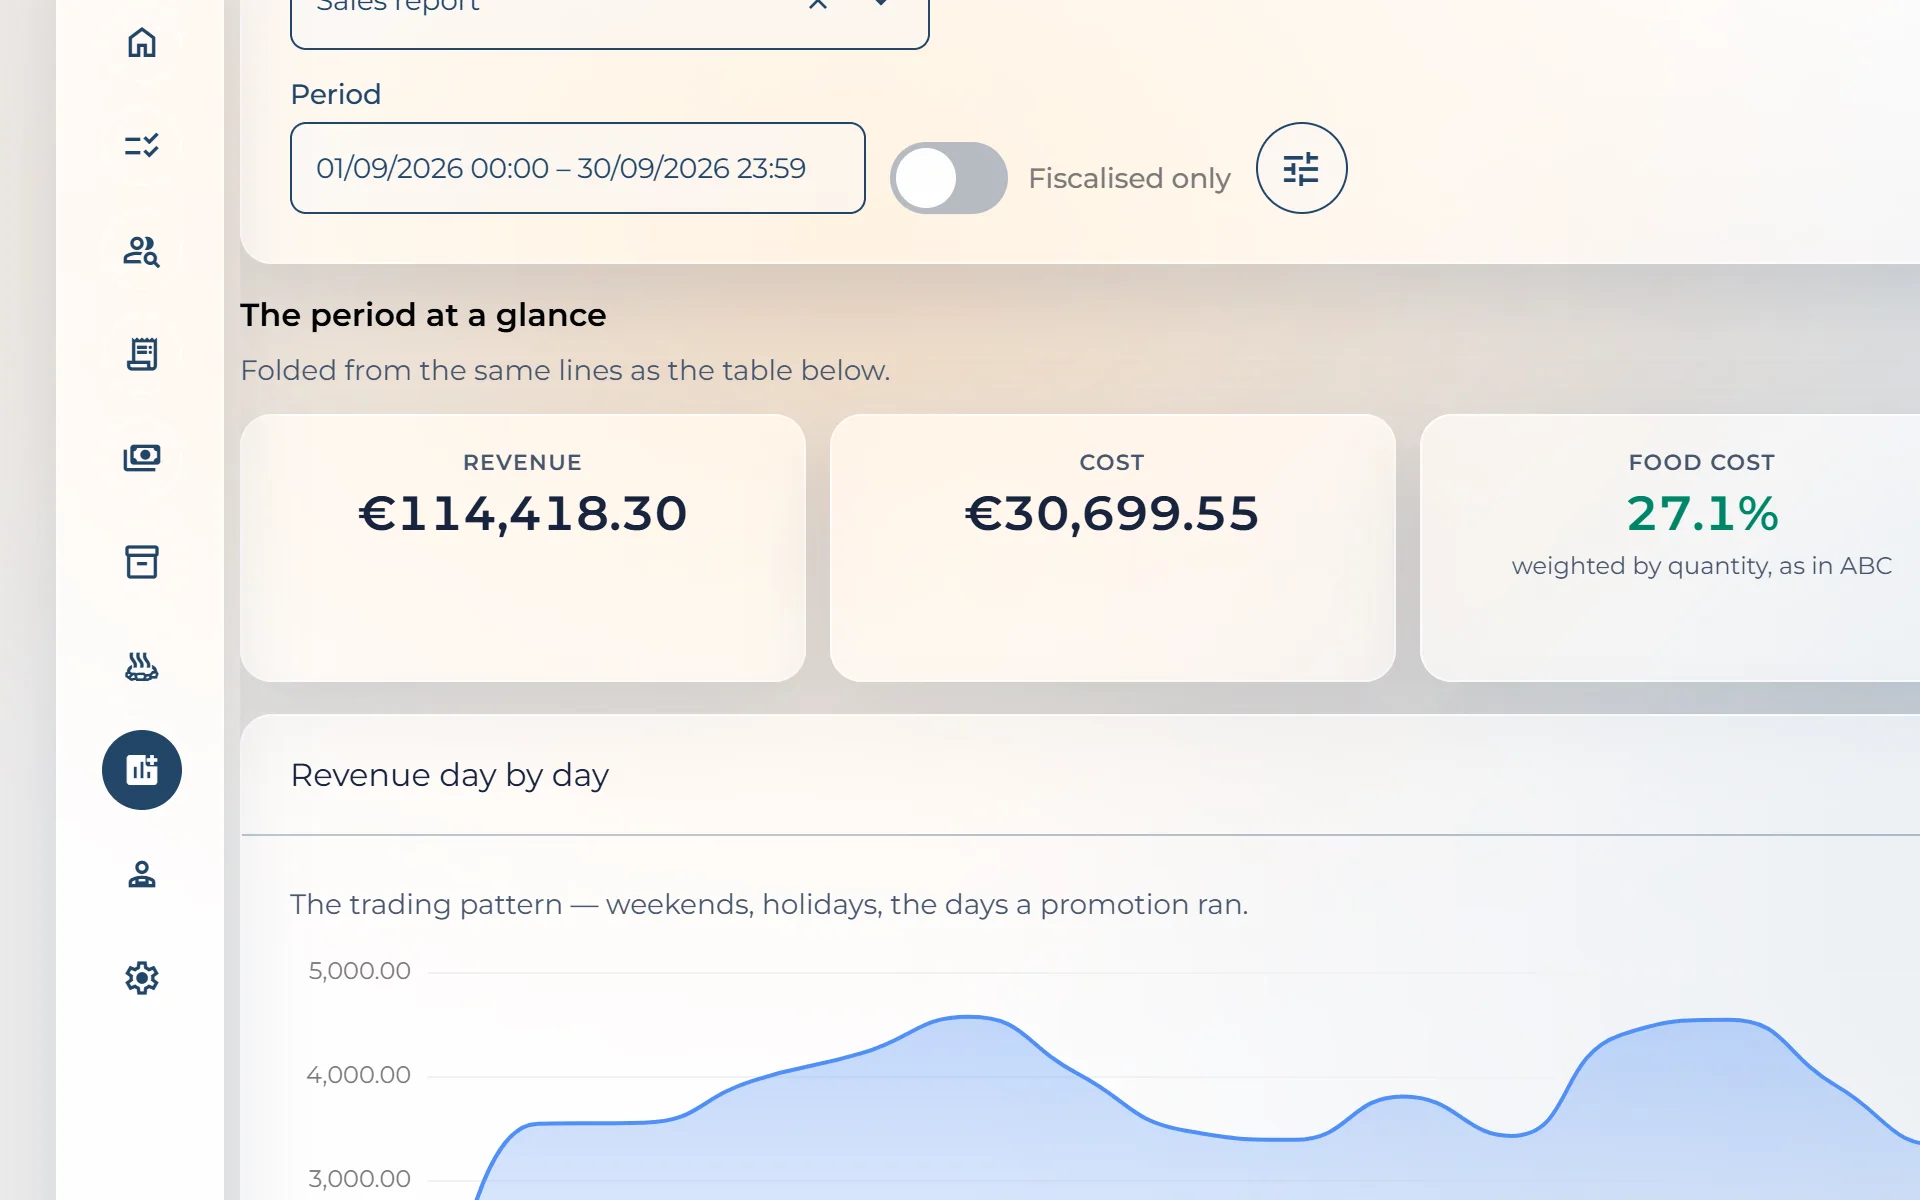Click the weighted by quantity note

click(x=1702, y=566)
